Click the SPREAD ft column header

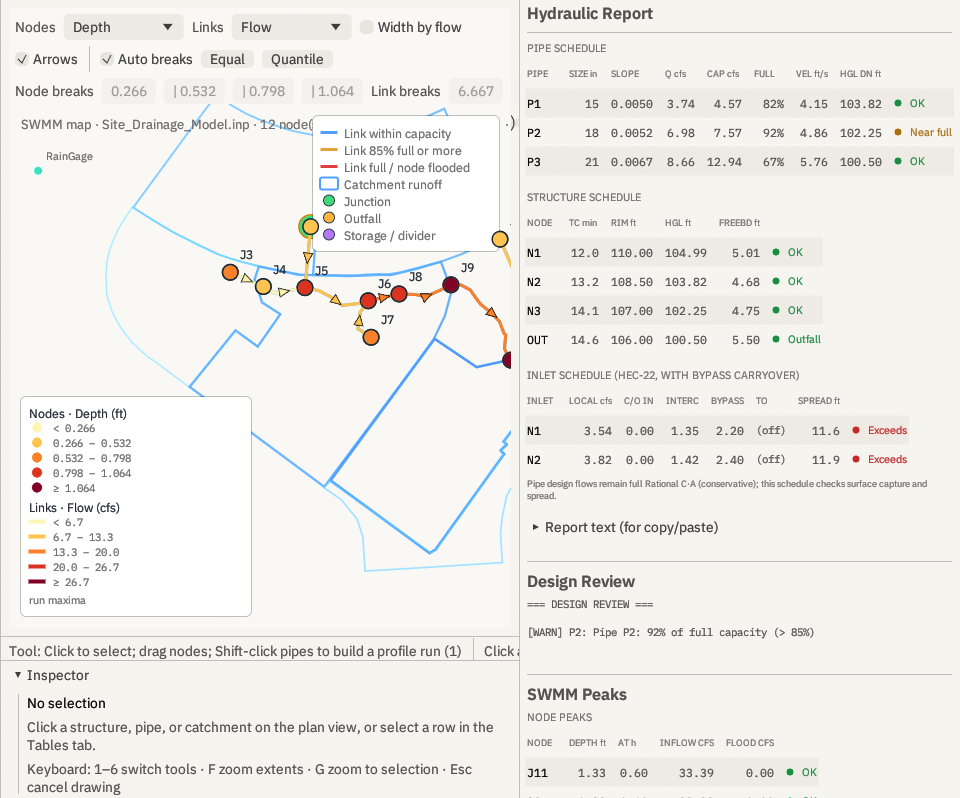(819, 401)
